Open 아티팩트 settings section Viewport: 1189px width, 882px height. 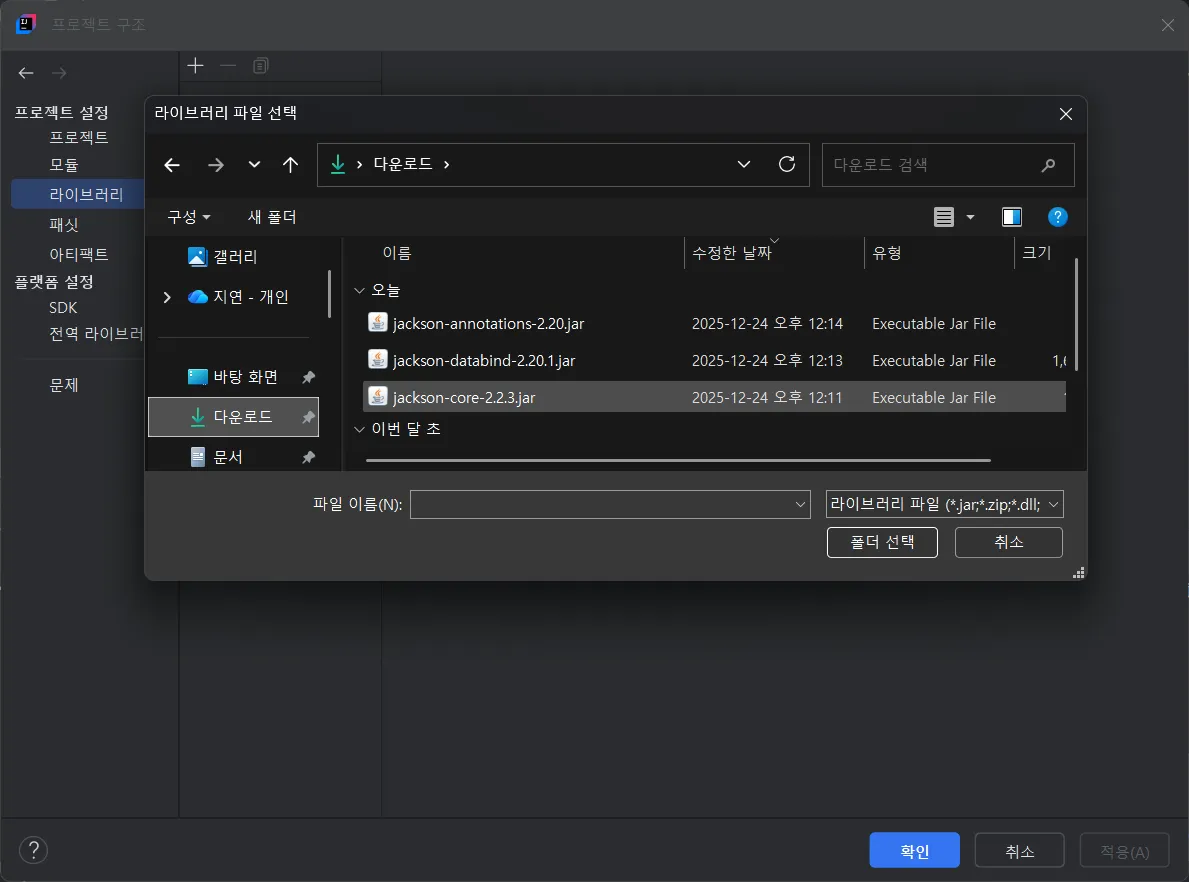(79, 255)
